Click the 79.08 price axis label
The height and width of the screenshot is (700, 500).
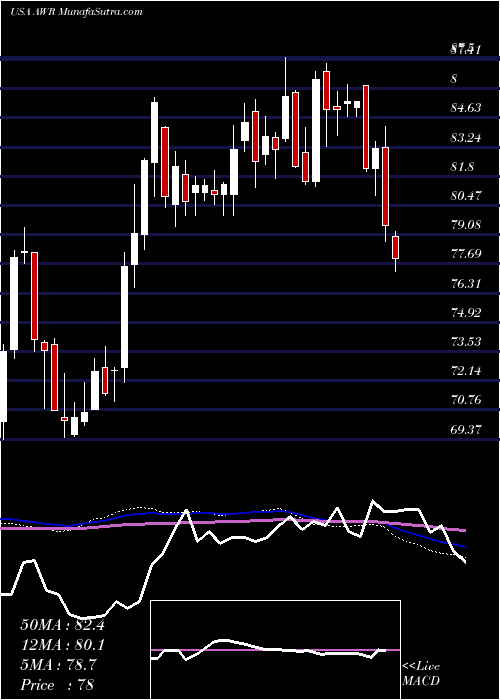[x=466, y=225]
